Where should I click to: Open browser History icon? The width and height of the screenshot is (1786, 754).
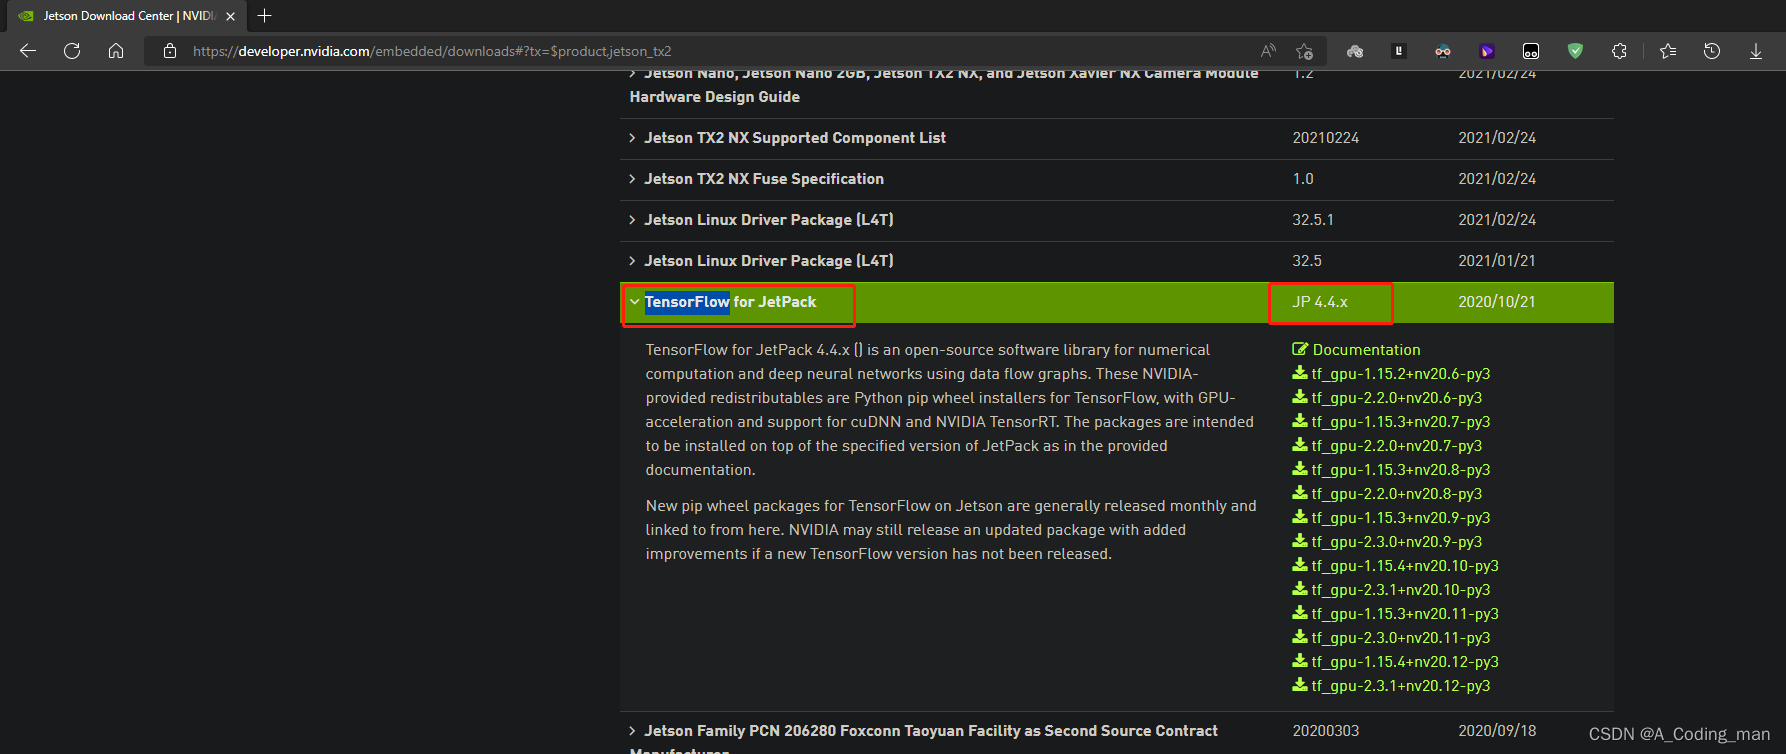tap(1712, 51)
